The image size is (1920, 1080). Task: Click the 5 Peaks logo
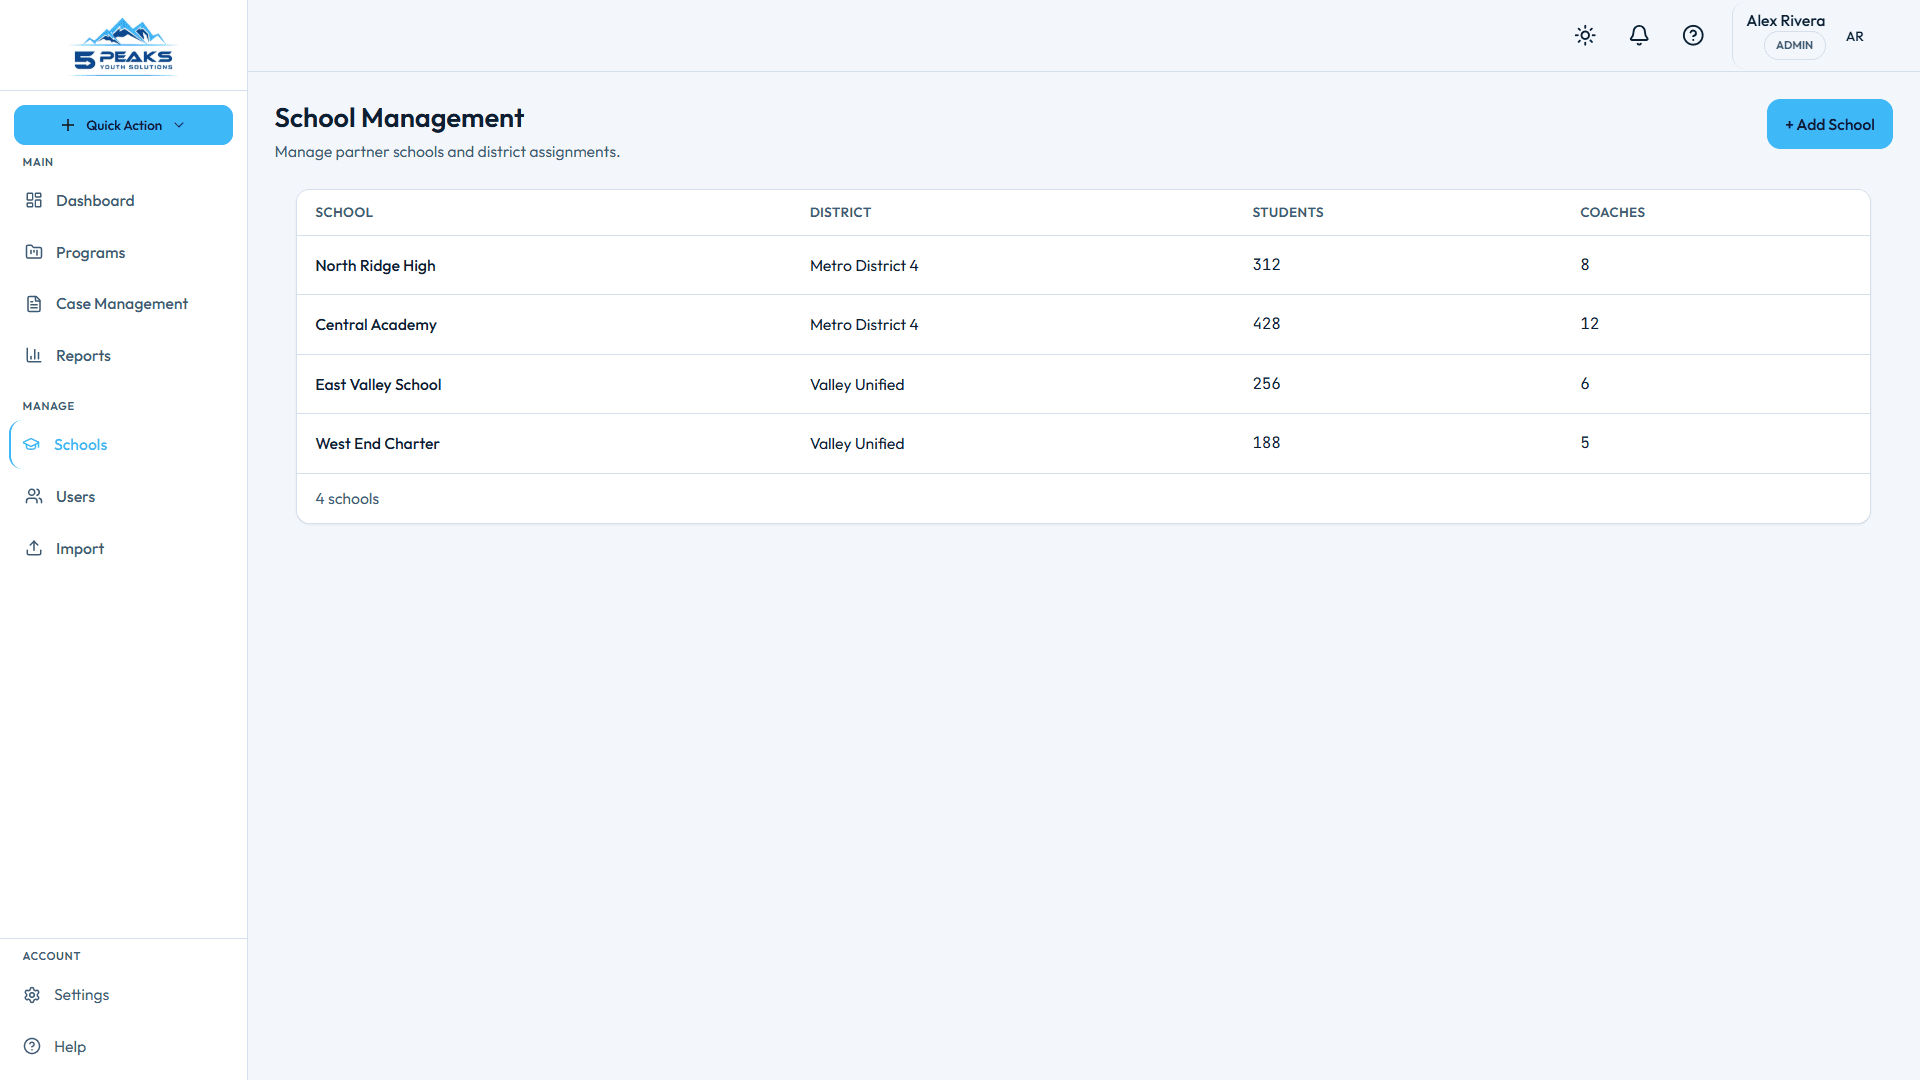(x=123, y=45)
